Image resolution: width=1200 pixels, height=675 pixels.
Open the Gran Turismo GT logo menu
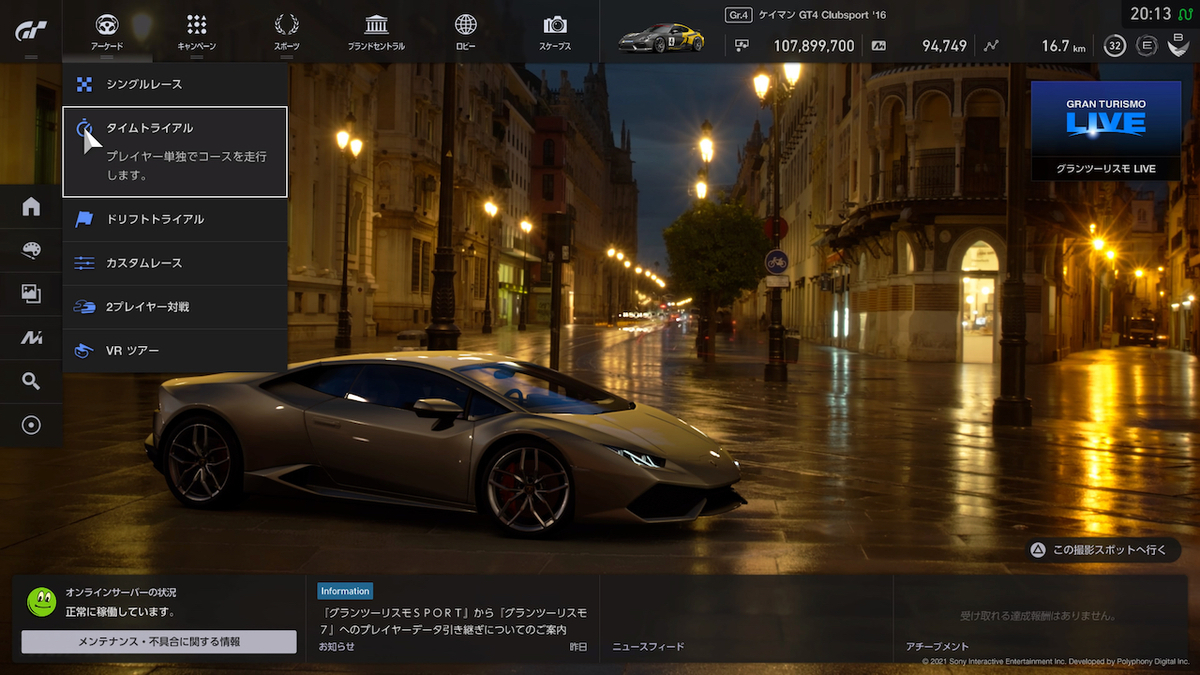click(x=30, y=31)
